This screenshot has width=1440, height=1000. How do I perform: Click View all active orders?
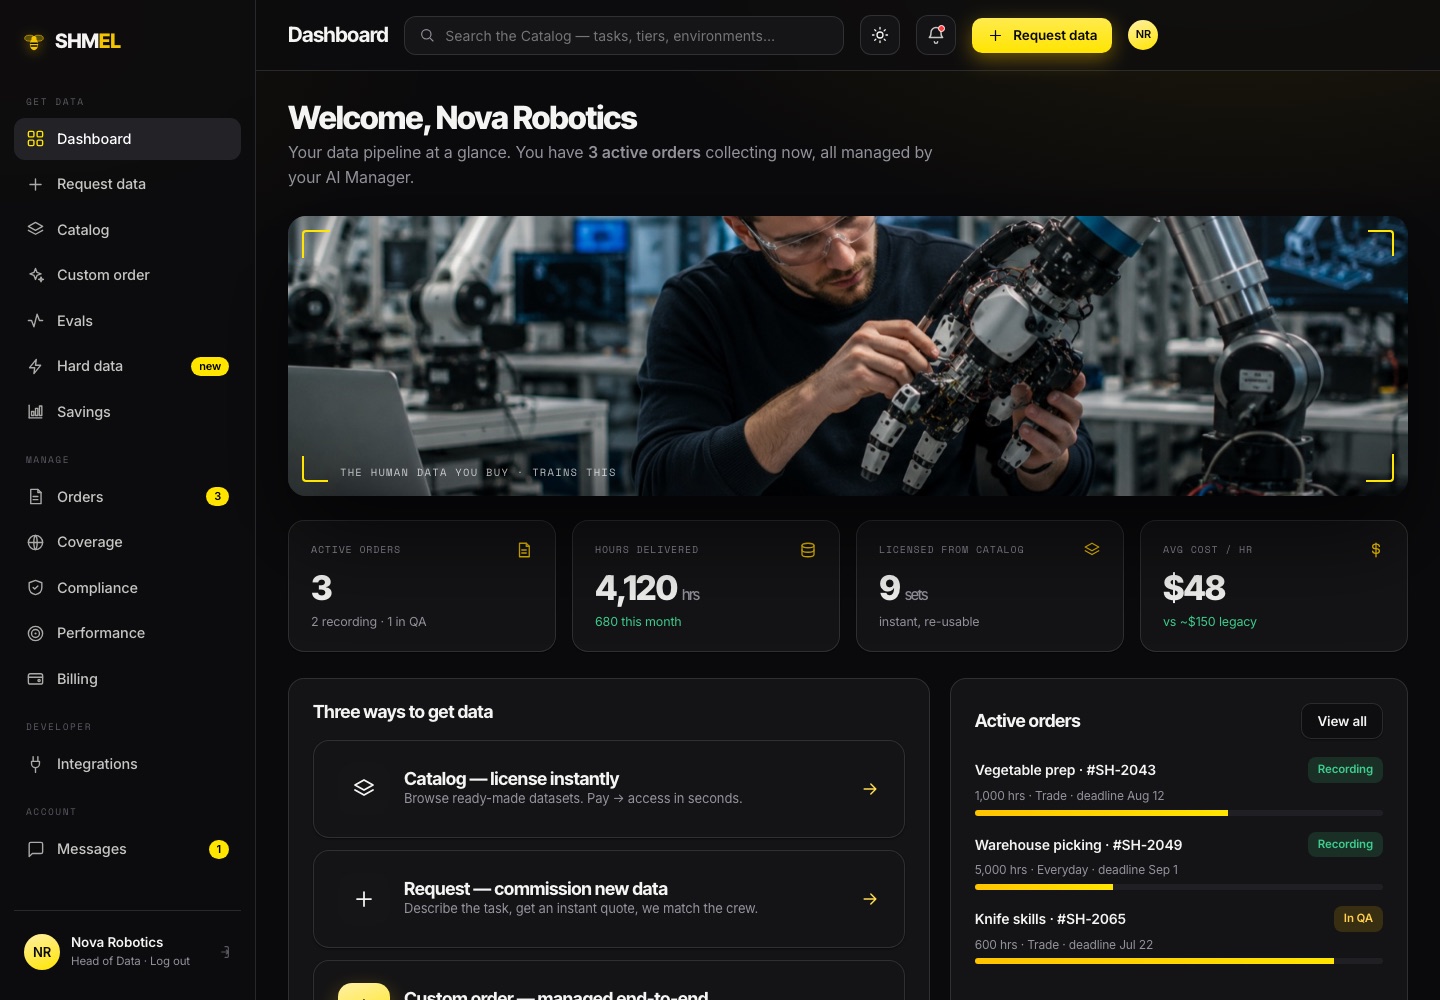pyautogui.click(x=1342, y=721)
